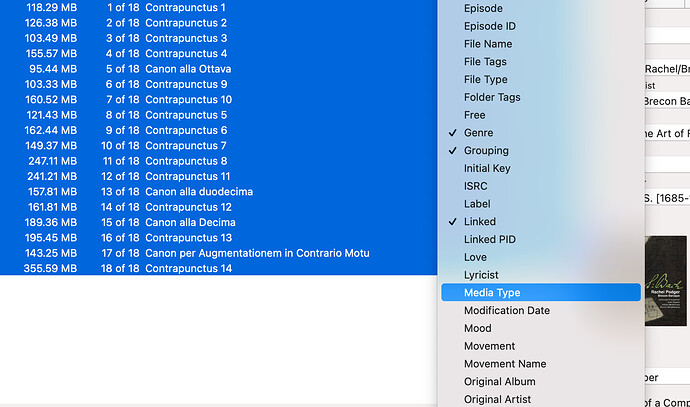Pick the Episode ID option
Screen dimensions: 690x407
click(490, 26)
